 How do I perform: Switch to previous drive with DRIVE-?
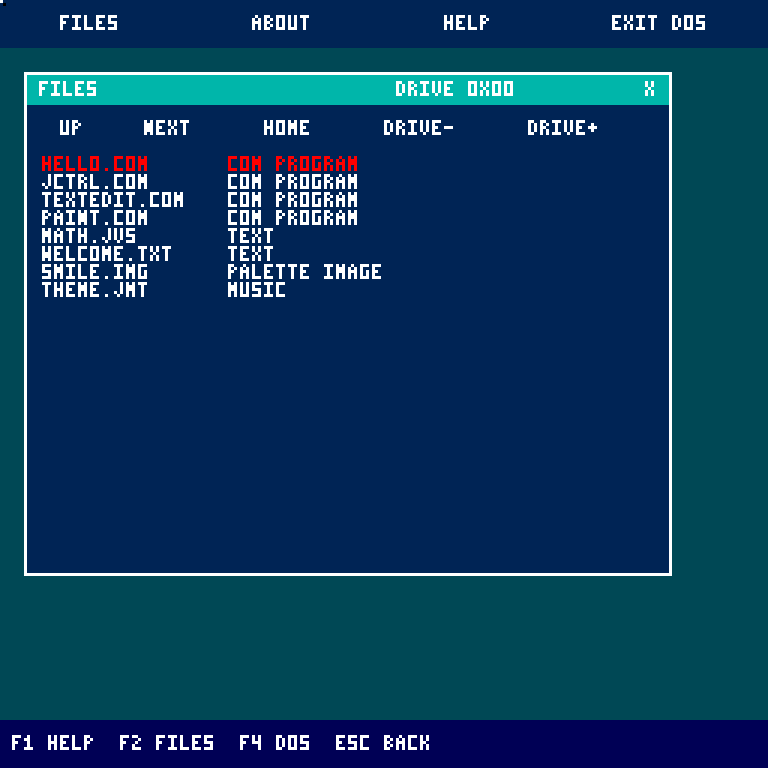[418, 128]
